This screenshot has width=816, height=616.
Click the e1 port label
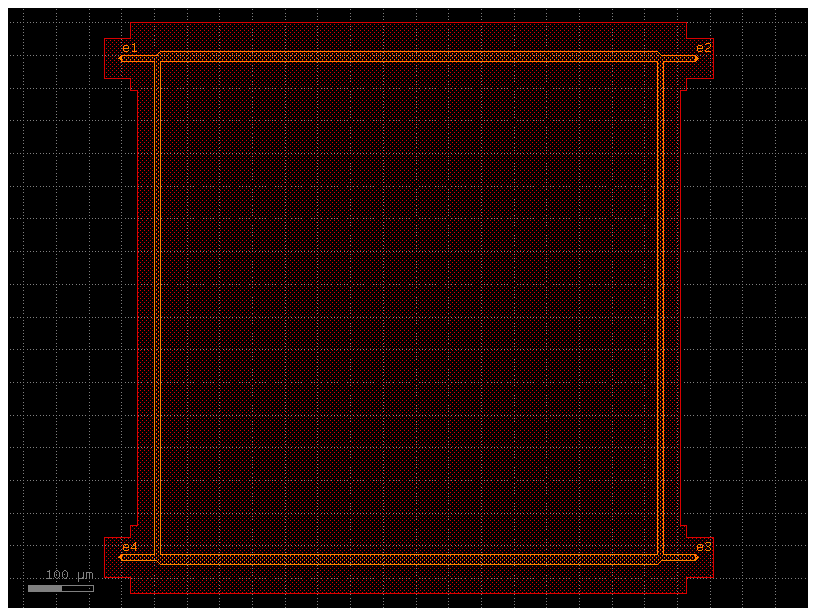129,48
